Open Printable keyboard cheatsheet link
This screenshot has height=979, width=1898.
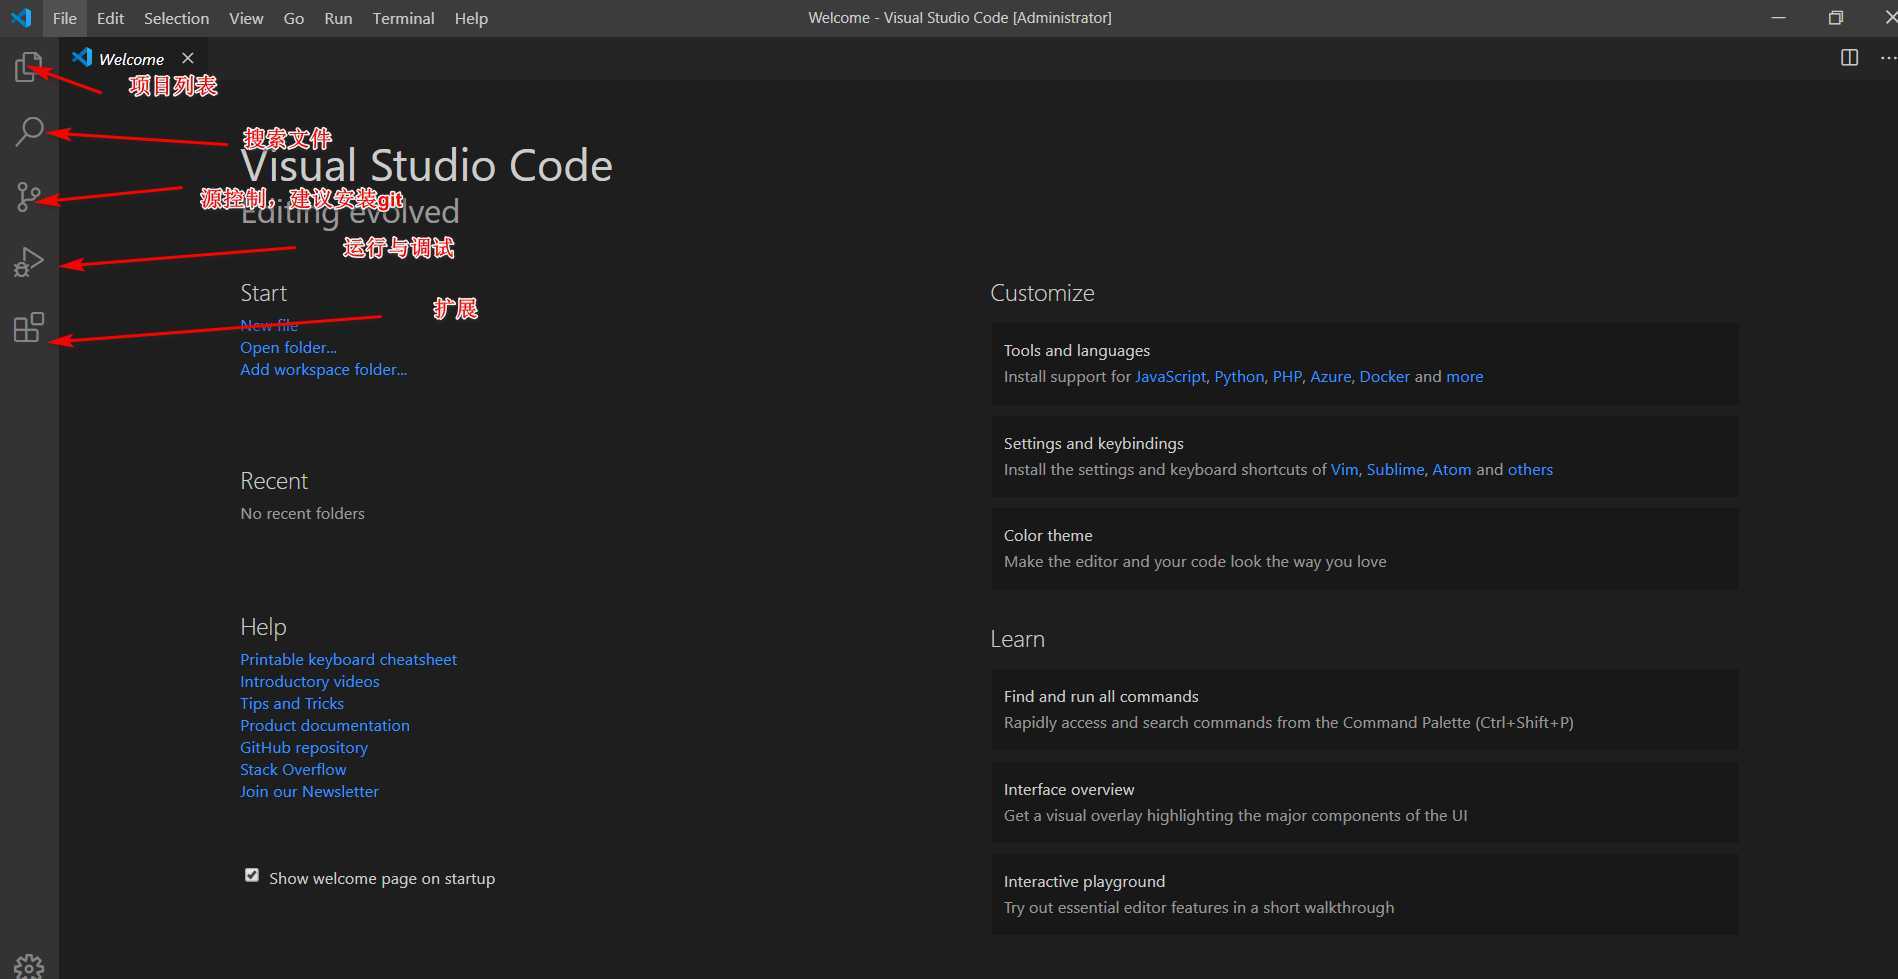tap(348, 659)
